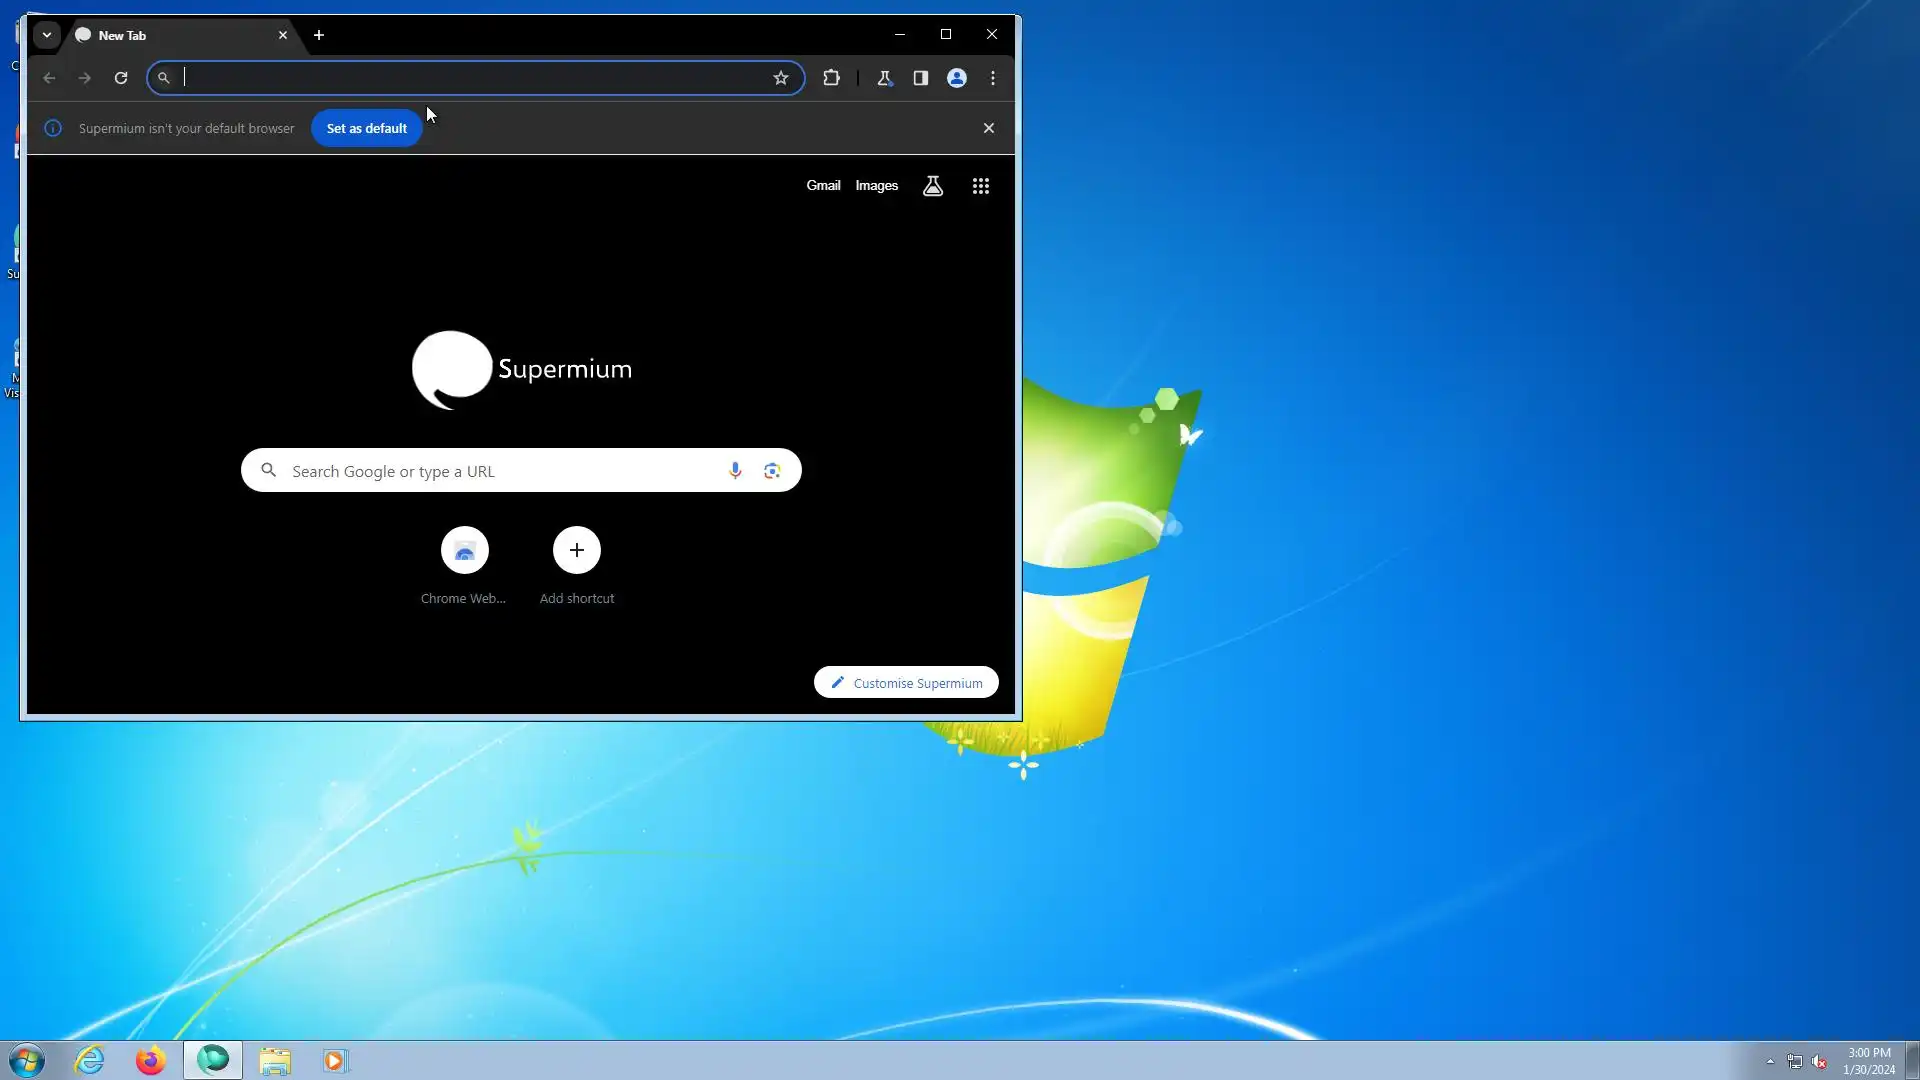Expand the tab search dropdown arrow
The width and height of the screenshot is (1920, 1080).
[x=47, y=35]
